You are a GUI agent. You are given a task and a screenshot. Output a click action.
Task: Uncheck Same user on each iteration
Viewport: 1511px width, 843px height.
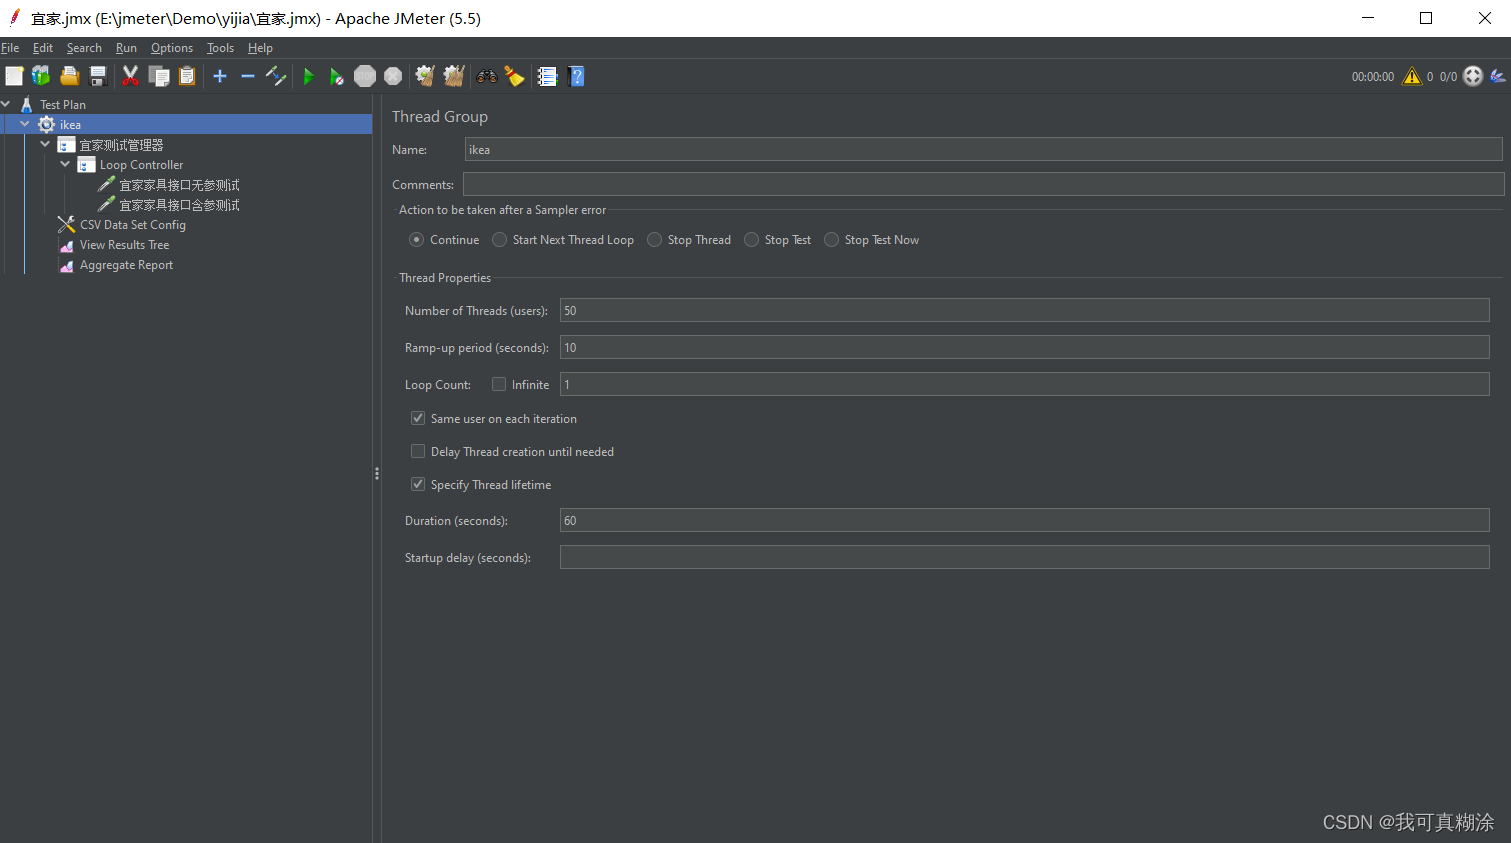(x=418, y=418)
